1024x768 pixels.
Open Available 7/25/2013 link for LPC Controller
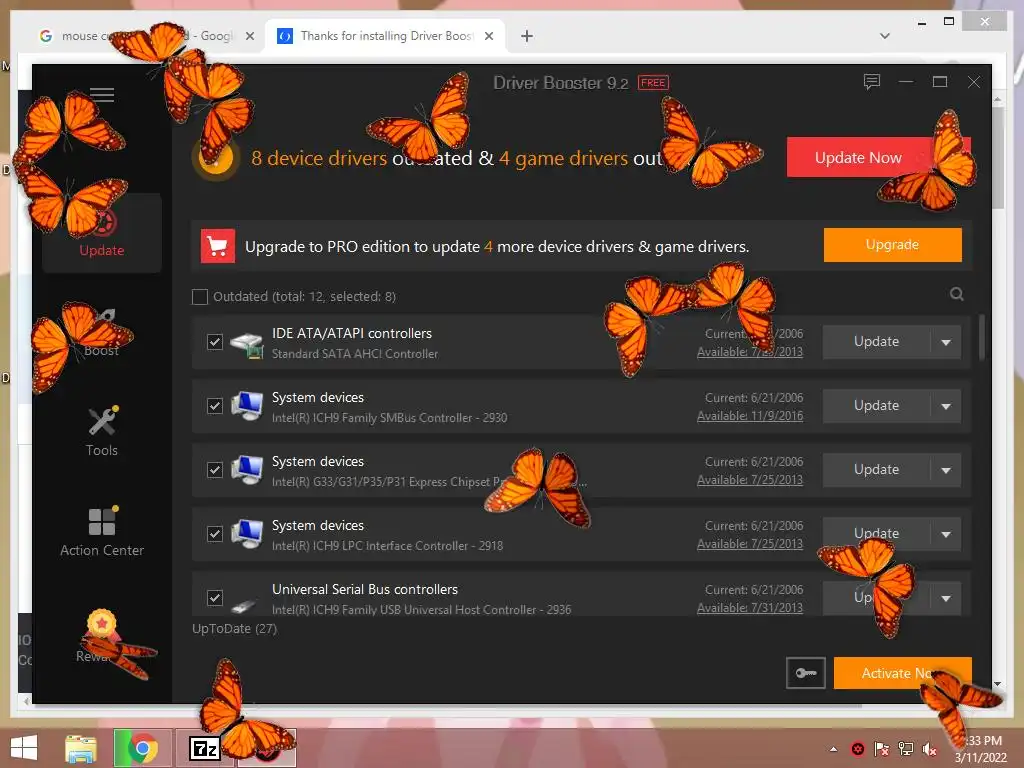(750, 544)
